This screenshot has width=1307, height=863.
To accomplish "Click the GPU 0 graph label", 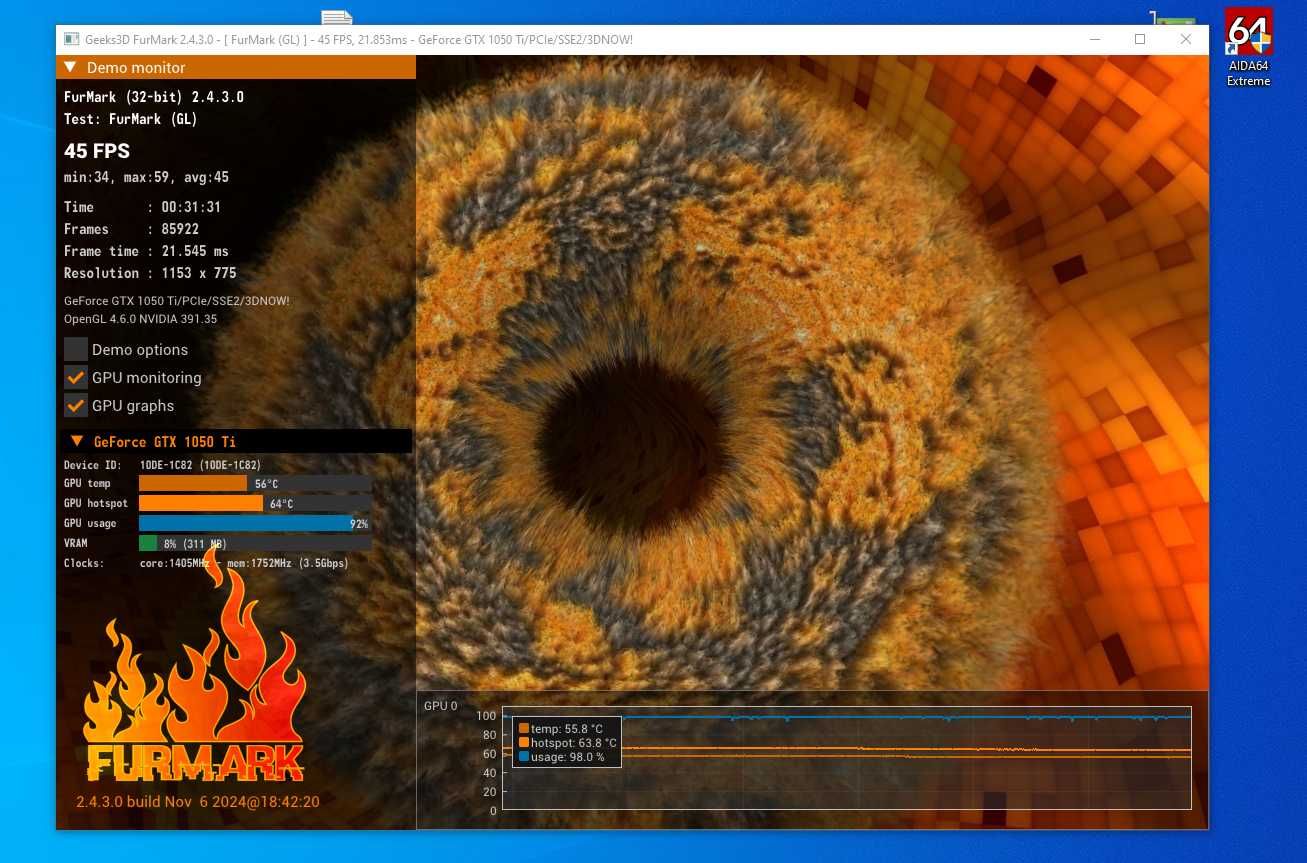I will [440, 706].
